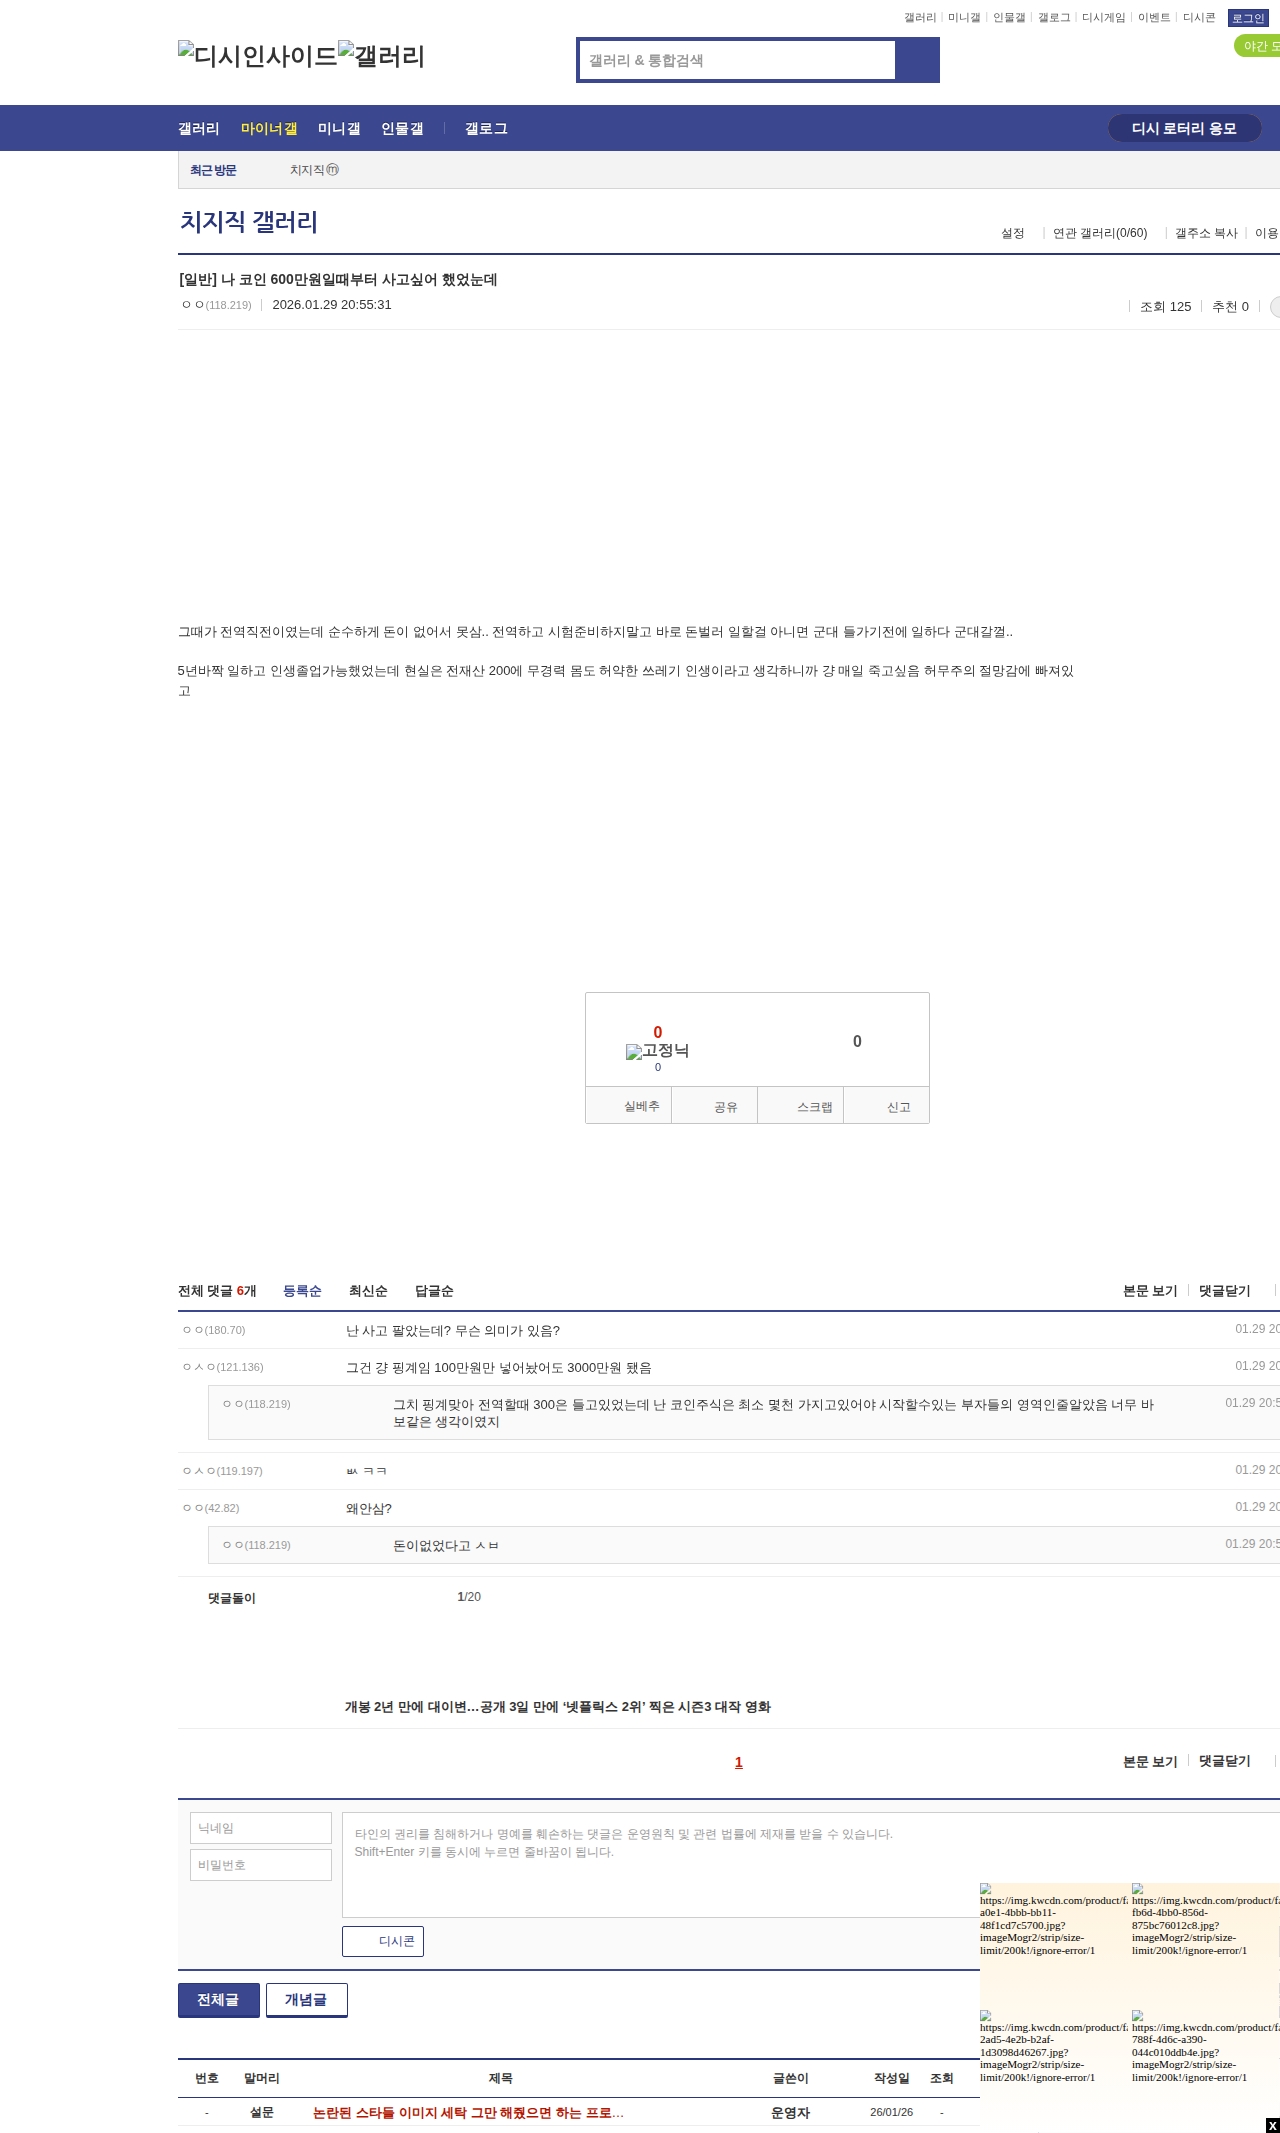Close the ad panel with the X button

pyautogui.click(x=1272, y=2125)
